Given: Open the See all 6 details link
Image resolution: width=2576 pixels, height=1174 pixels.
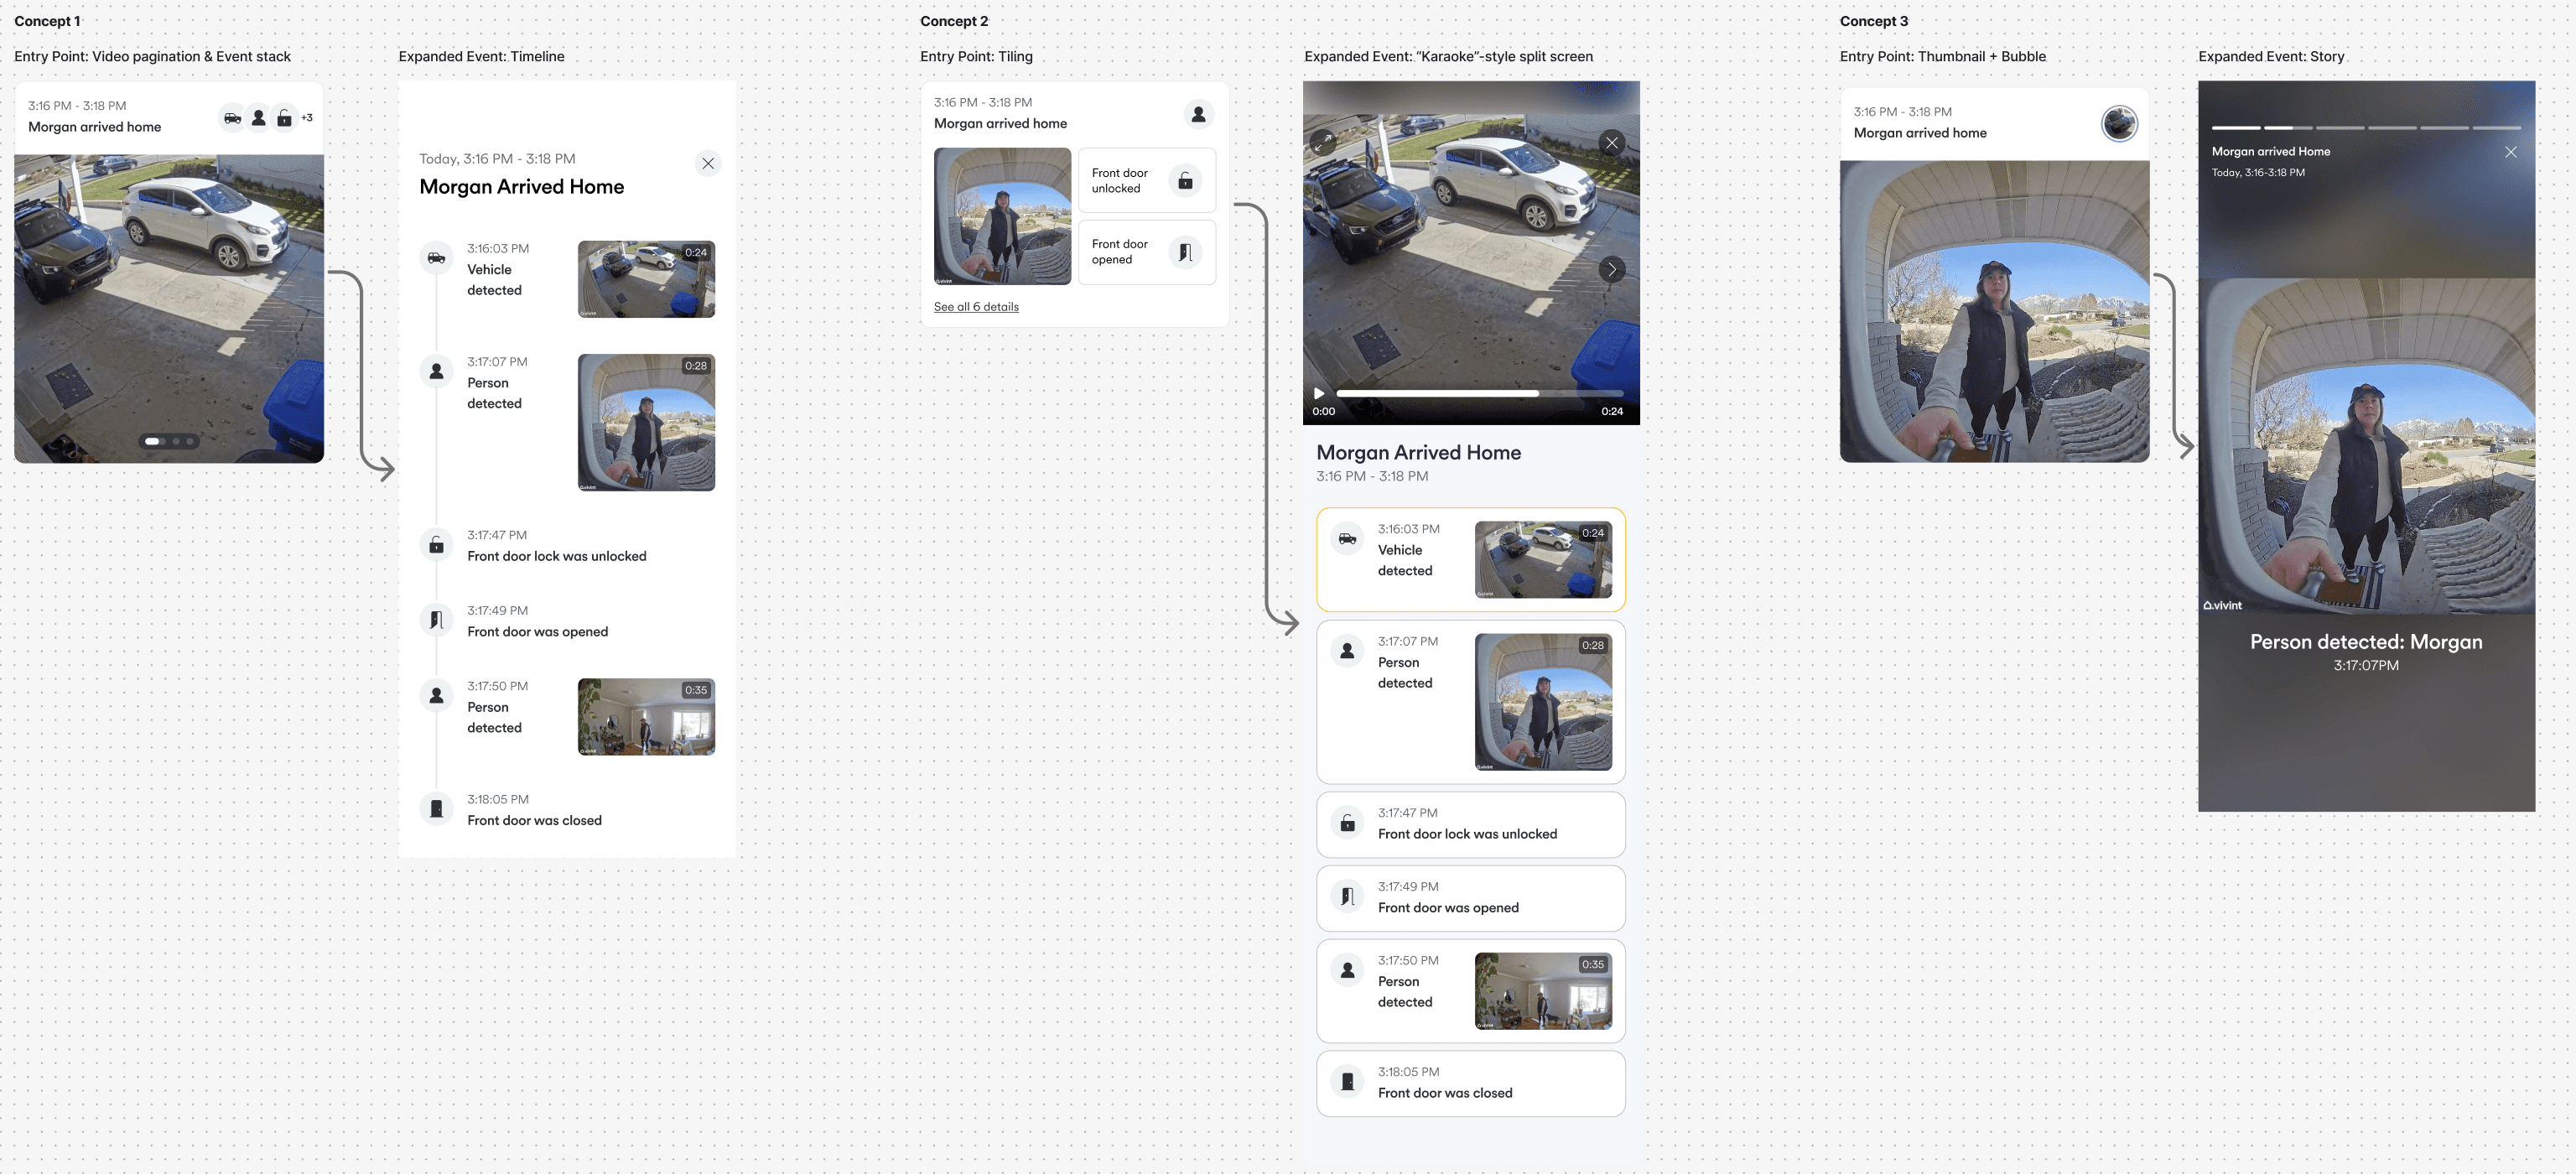Looking at the screenshot, I should pos(975,307).
